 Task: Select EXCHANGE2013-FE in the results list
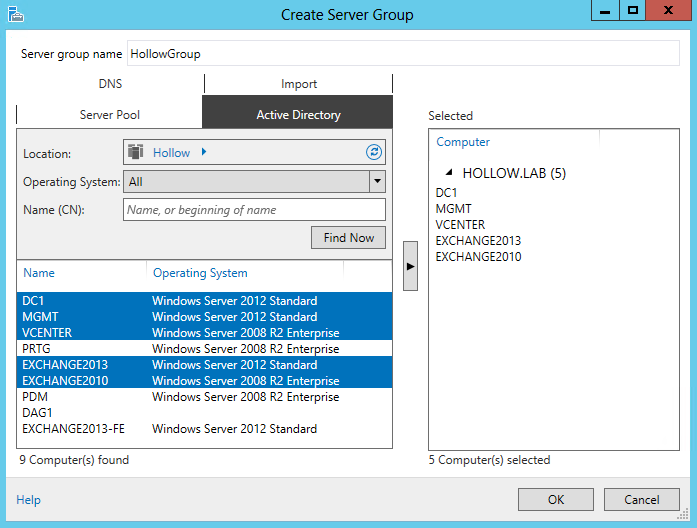tap(70, 429)
